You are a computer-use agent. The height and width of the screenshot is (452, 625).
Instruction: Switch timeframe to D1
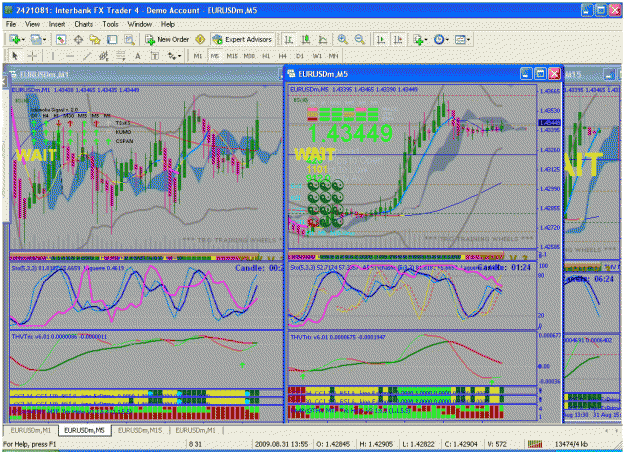(x=300, y=56)
